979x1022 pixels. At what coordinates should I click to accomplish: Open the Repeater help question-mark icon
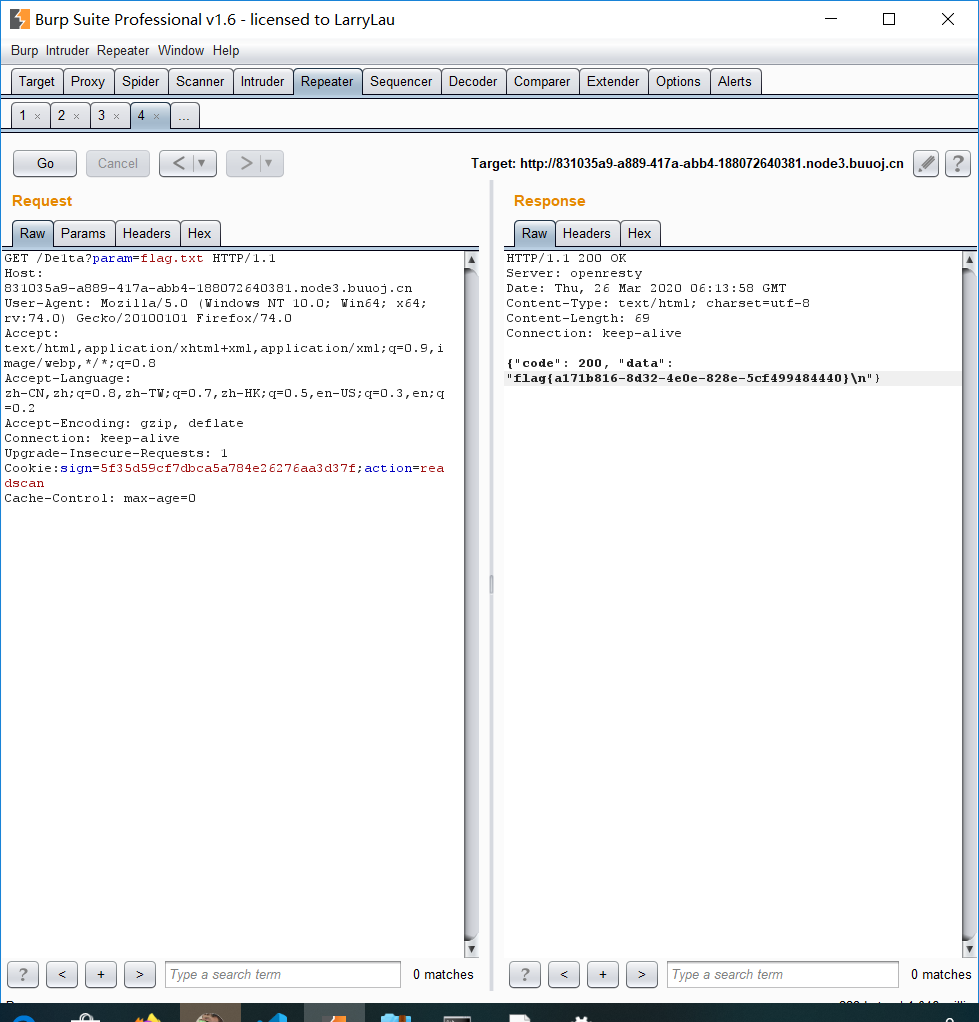coord(957,164)
